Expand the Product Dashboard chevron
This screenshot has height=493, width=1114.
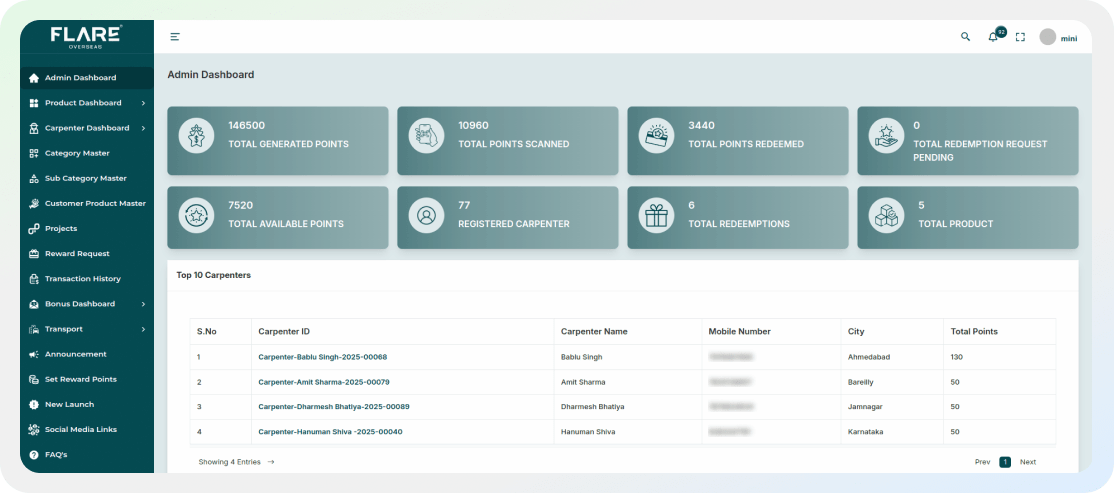(144, 103)
